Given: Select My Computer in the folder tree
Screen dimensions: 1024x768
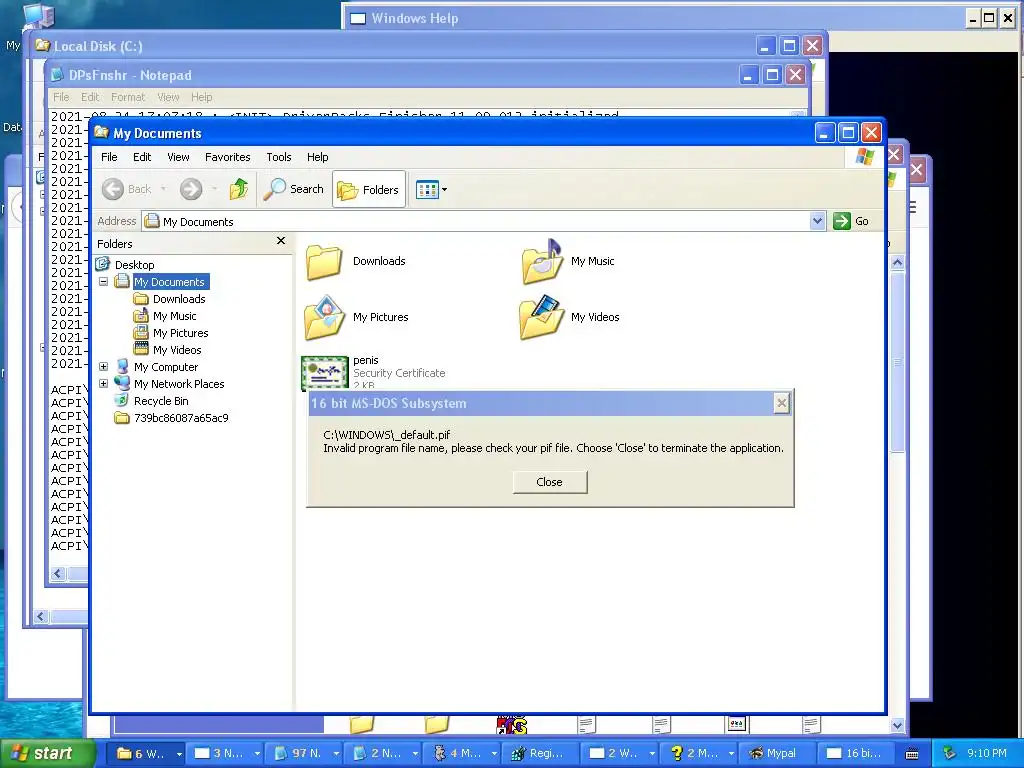Looking at the screenshot, I should pyautogui.click(x=166, y=367).
